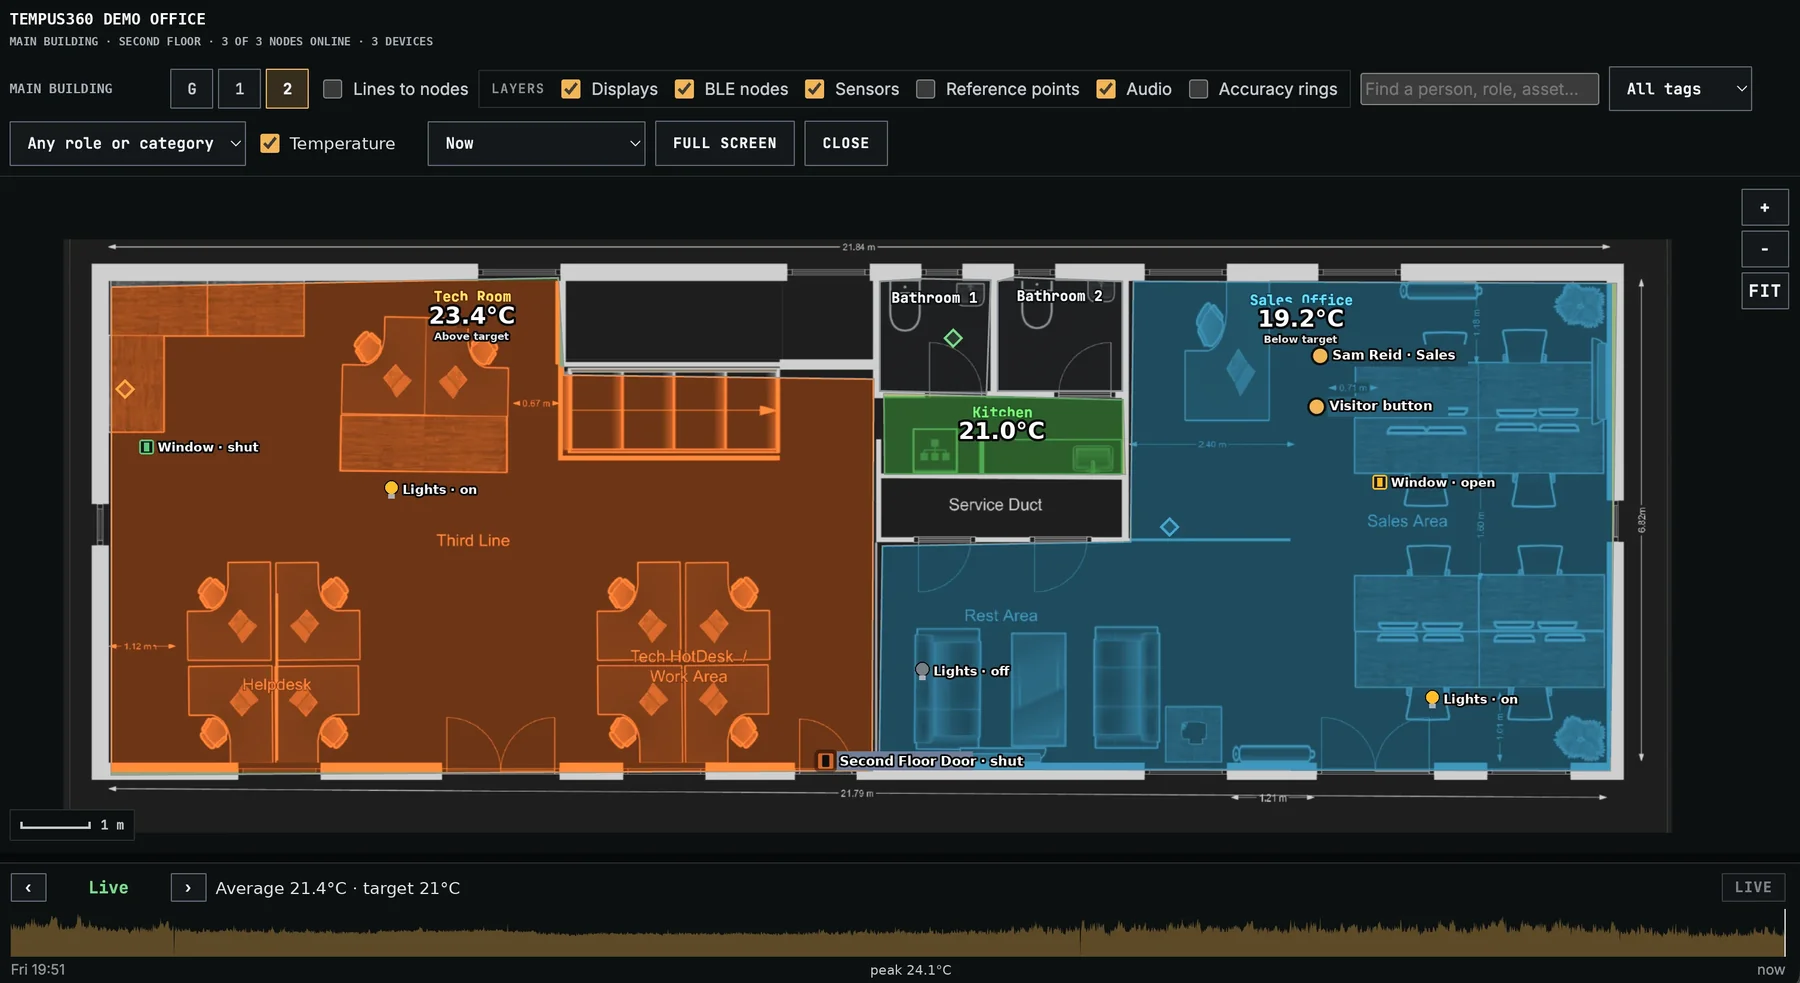Step forward in timeline with right chevron
1800x983 pixels.
pyautogui.click(x=188, y=888)
